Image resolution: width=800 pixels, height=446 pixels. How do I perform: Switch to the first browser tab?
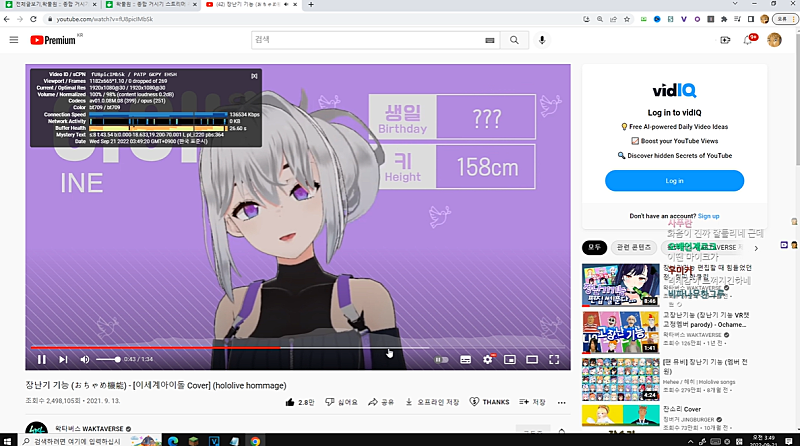[49, 5]
